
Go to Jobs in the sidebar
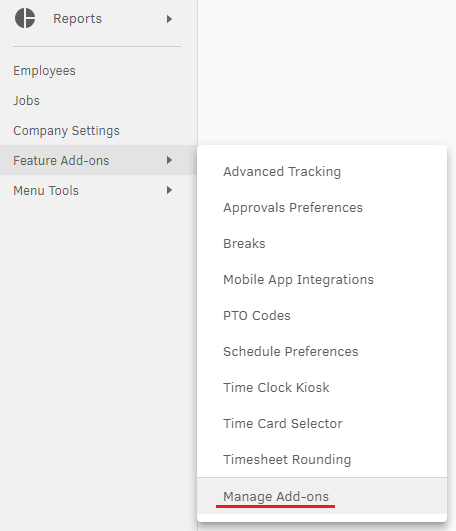(x=26, y=101)
